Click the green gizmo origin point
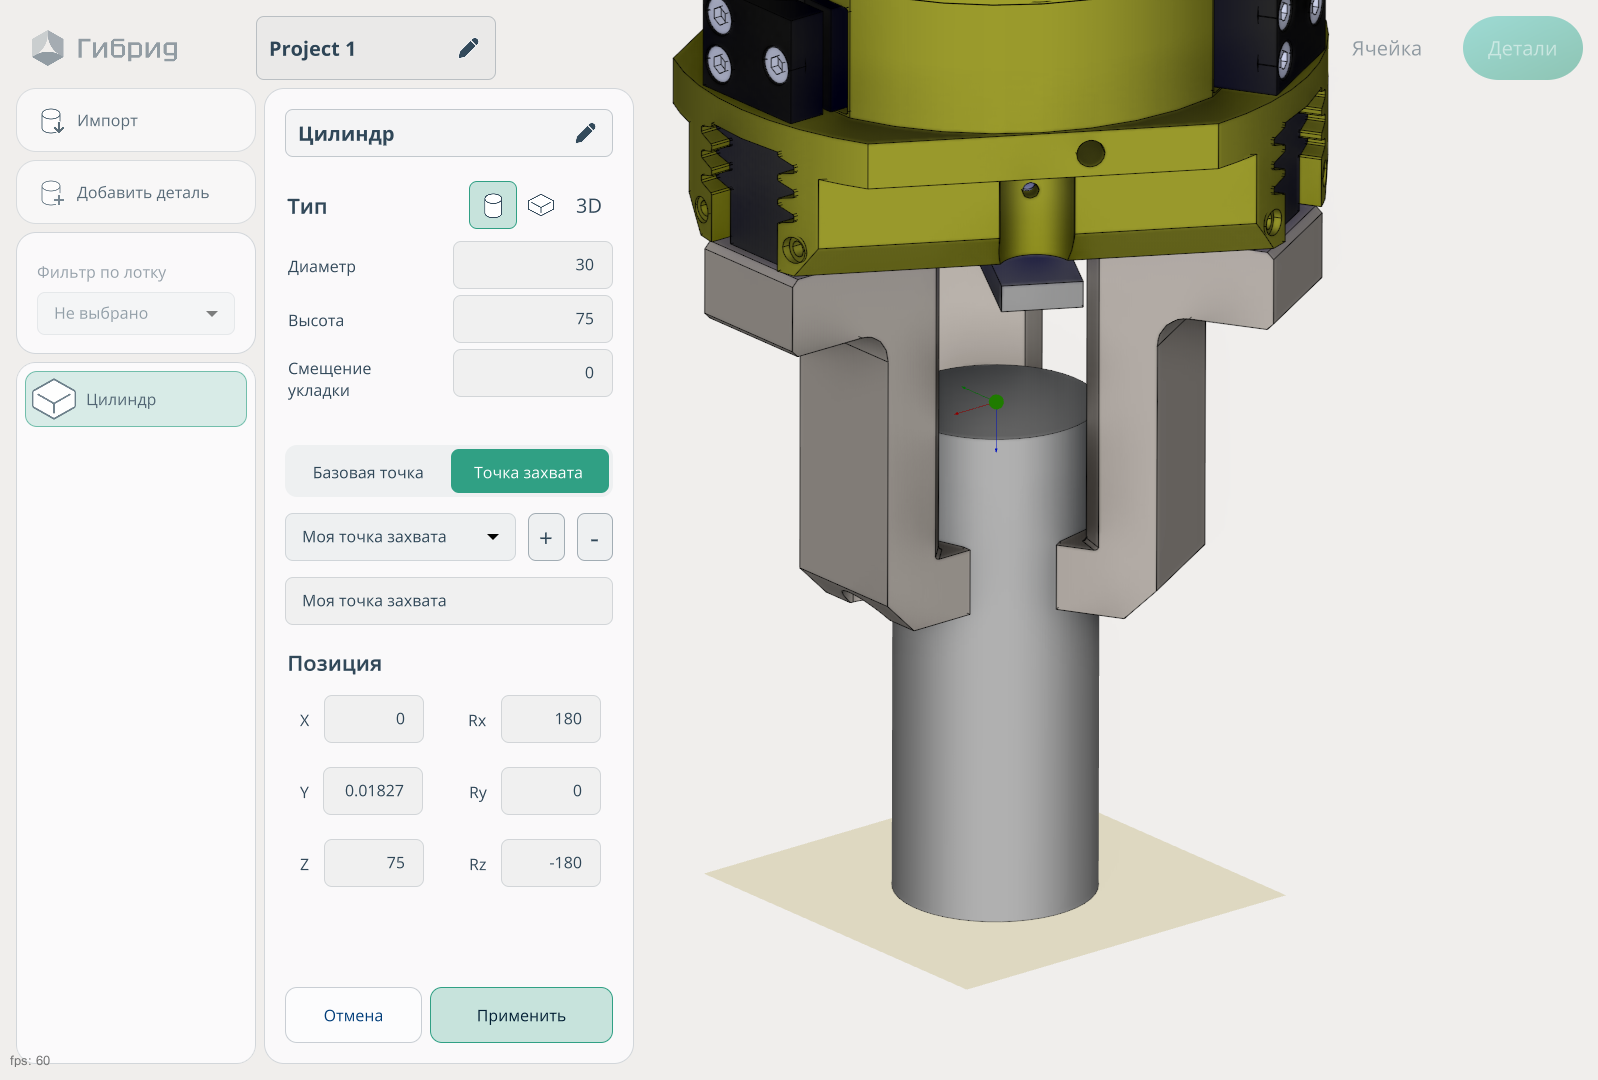The height and width of the screenshot is (1080, 1598). tap(996, 402)
